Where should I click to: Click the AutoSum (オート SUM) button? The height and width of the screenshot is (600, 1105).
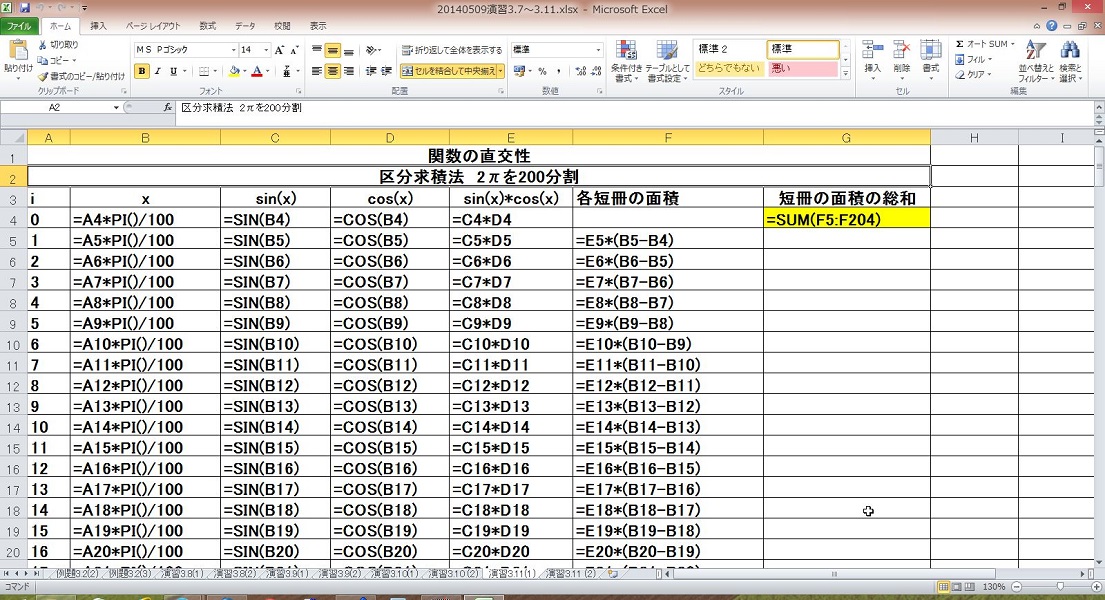coord(984,44)
